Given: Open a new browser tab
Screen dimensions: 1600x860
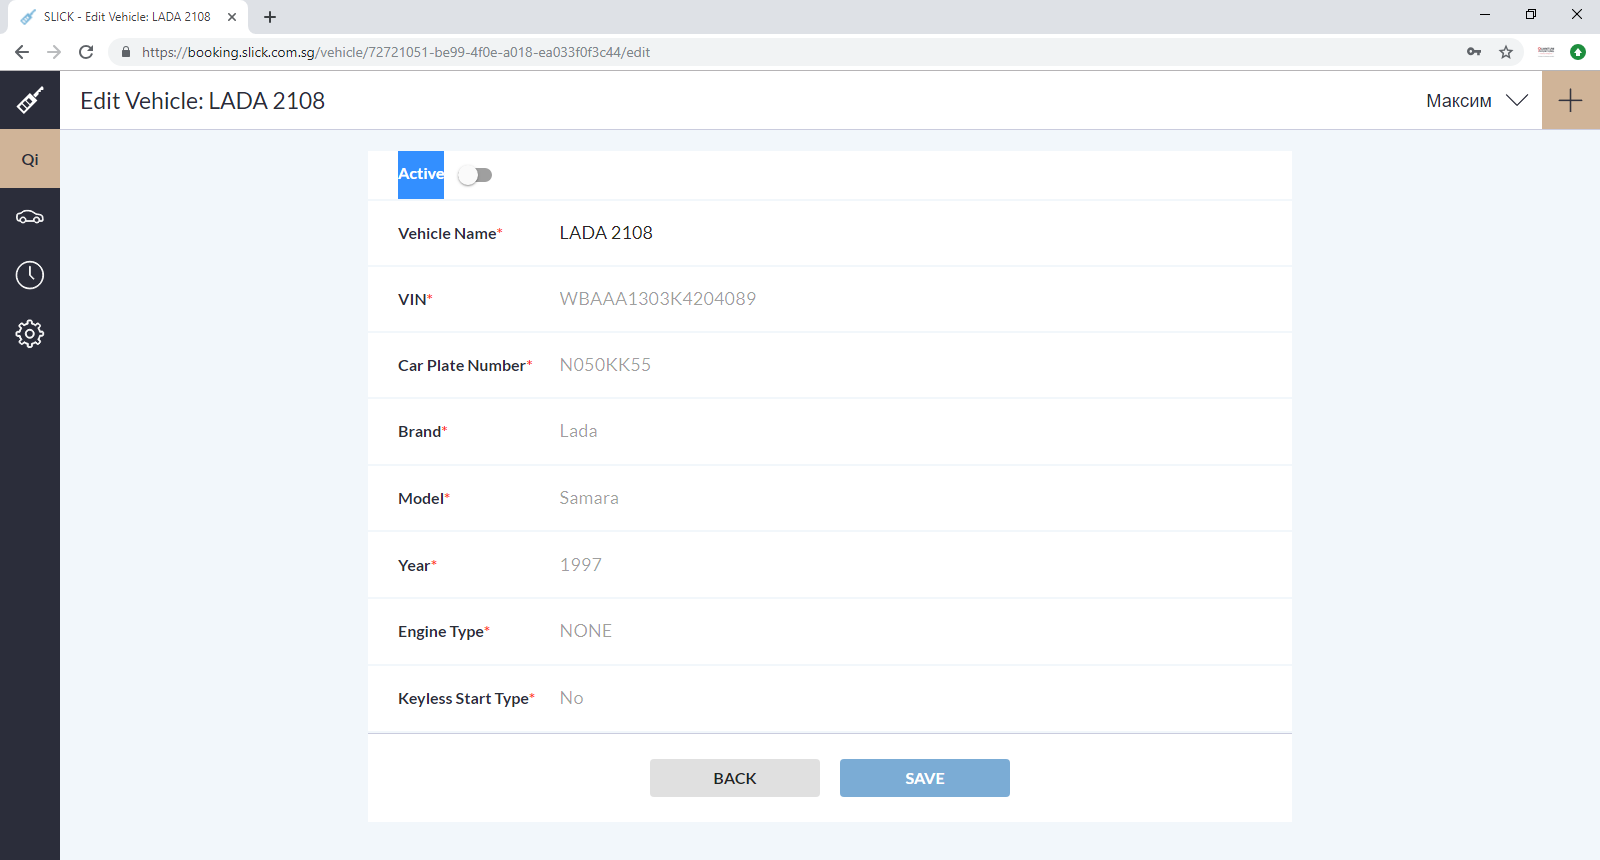Looking at the screenshot, I should [x=270, y=17].
